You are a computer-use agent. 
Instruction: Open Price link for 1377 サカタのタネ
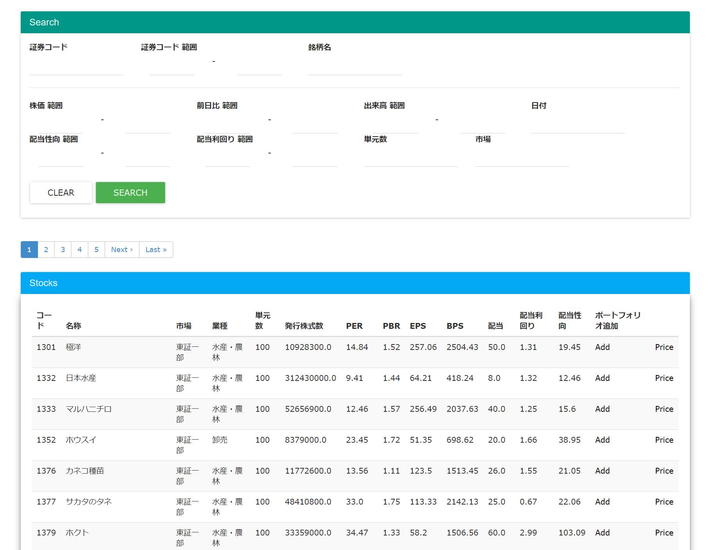click(x=664, y=502)
